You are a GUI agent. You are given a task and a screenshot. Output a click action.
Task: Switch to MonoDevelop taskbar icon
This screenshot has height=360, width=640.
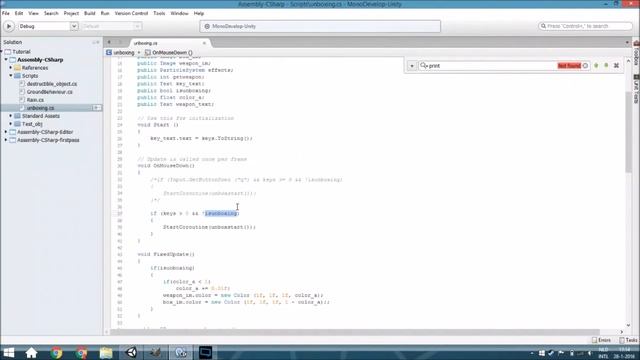pyautogui.click(x=181, y=353)
